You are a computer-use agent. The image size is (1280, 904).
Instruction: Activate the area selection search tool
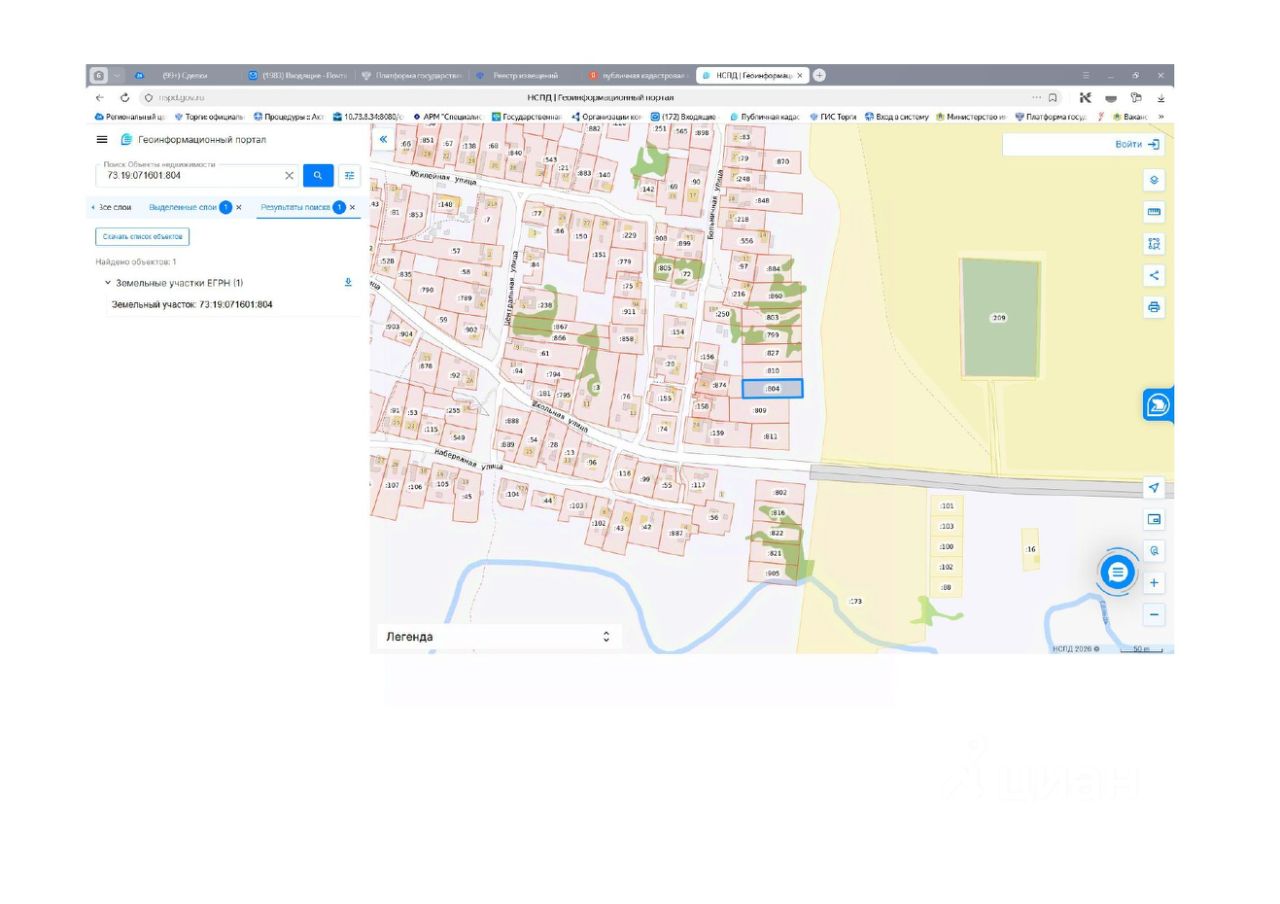[1154, 244]
